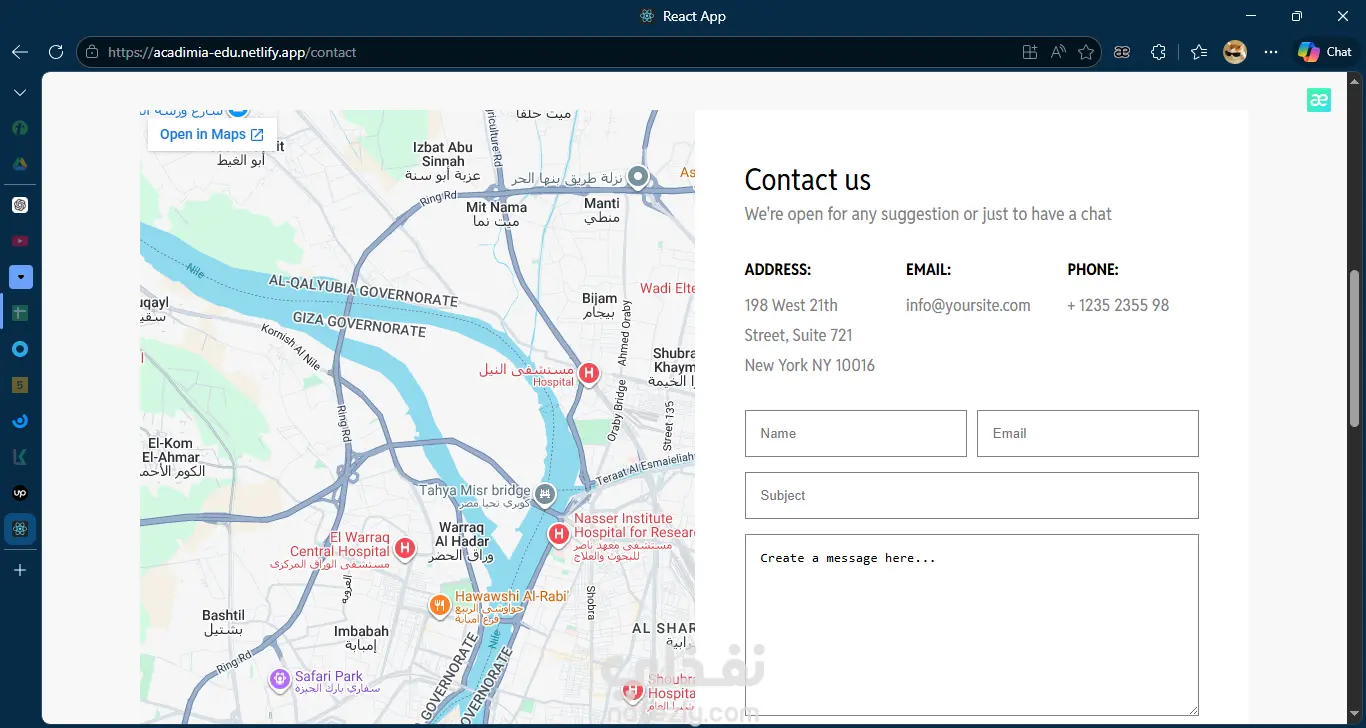
Task: Expand the vertical tabs chevron
Action: [20, 92]
